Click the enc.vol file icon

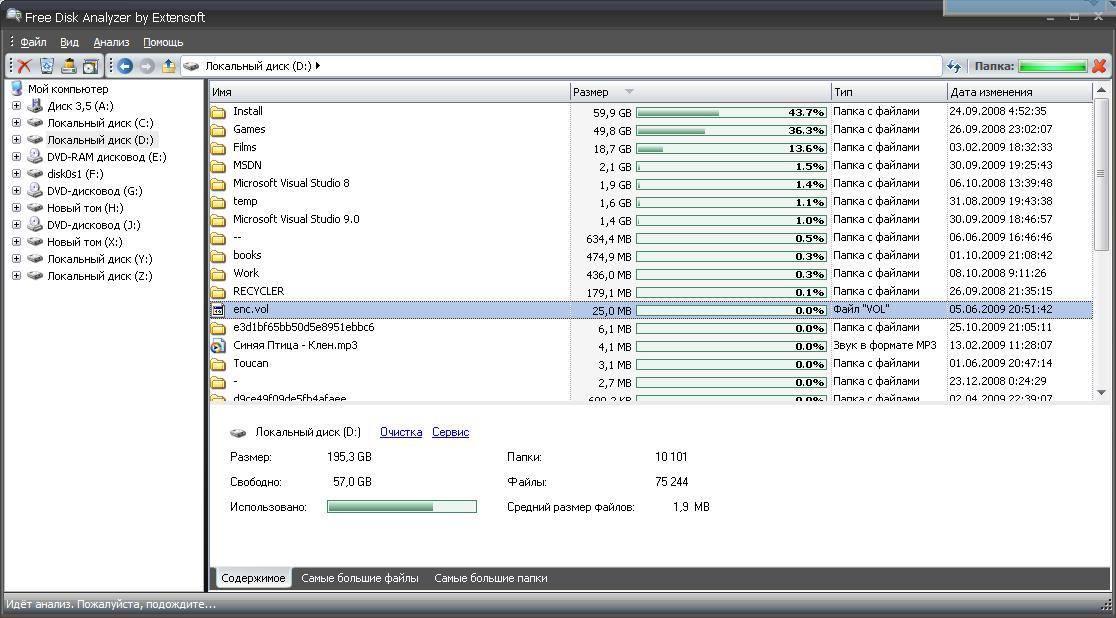[x=219, y=310]
